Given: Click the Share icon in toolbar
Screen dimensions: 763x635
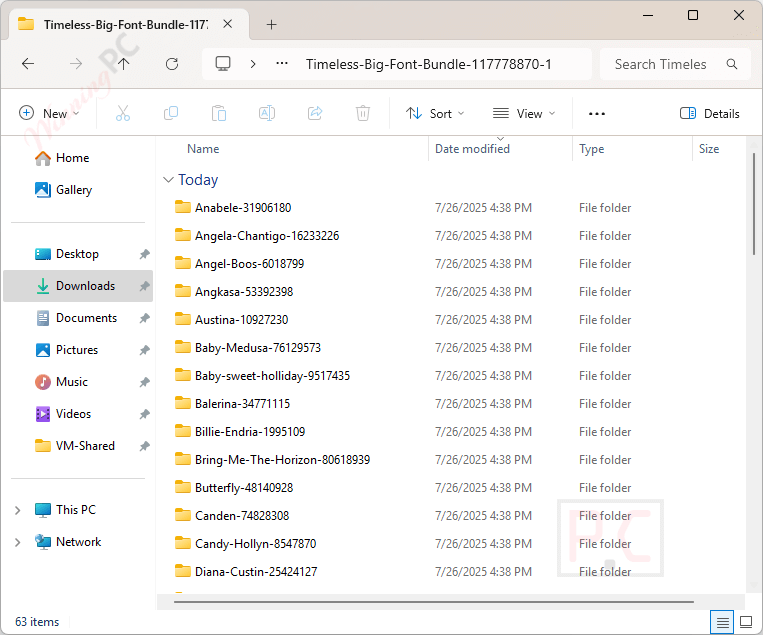Looking at the screenshot, I should click(315, 113).
